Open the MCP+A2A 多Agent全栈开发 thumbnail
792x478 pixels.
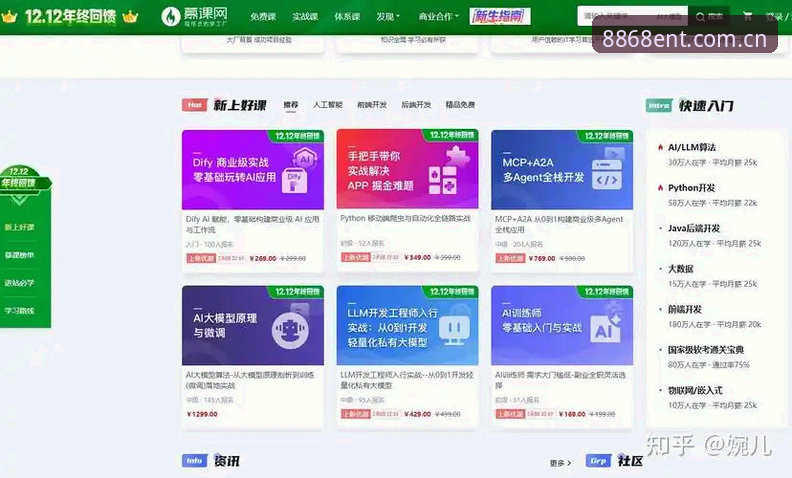[562, 170]
